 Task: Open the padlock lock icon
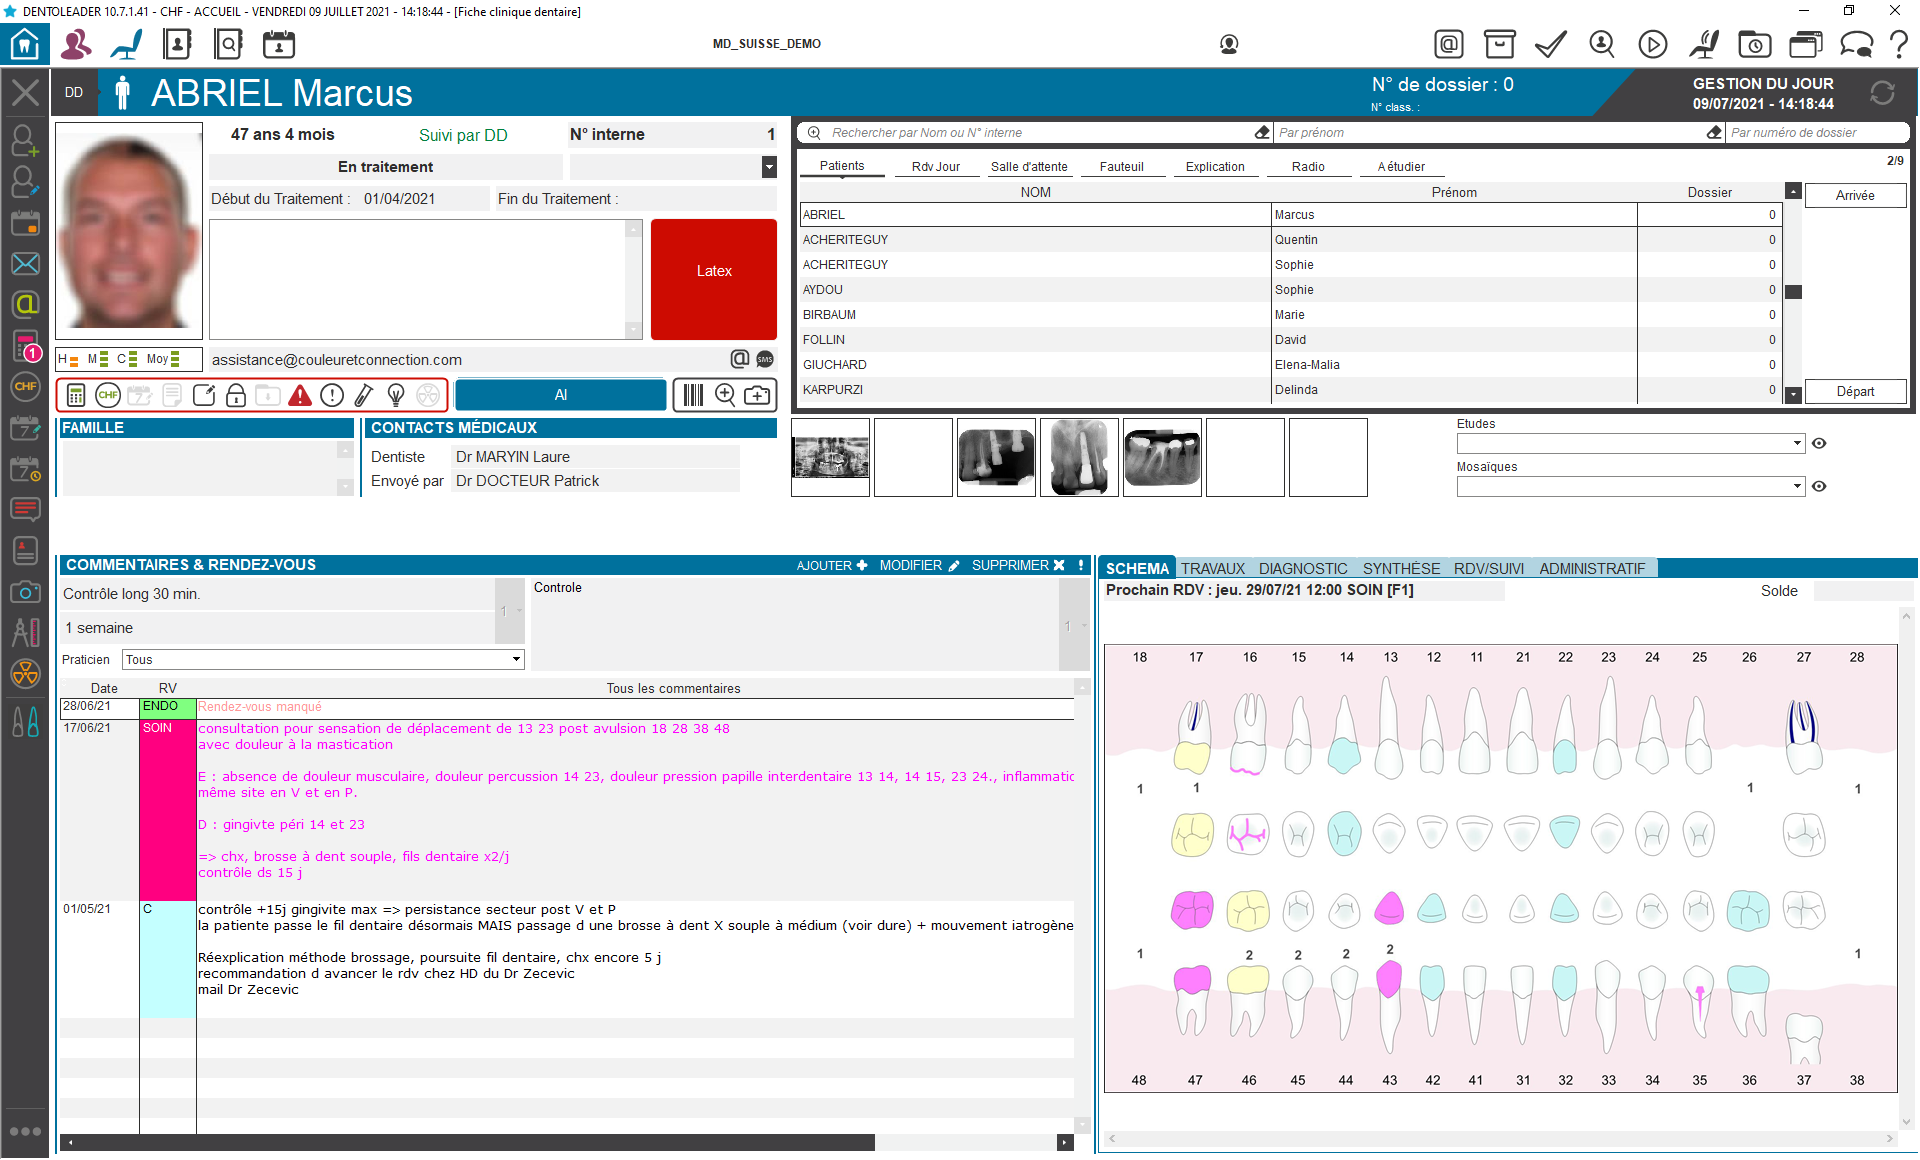pos(236,396)
